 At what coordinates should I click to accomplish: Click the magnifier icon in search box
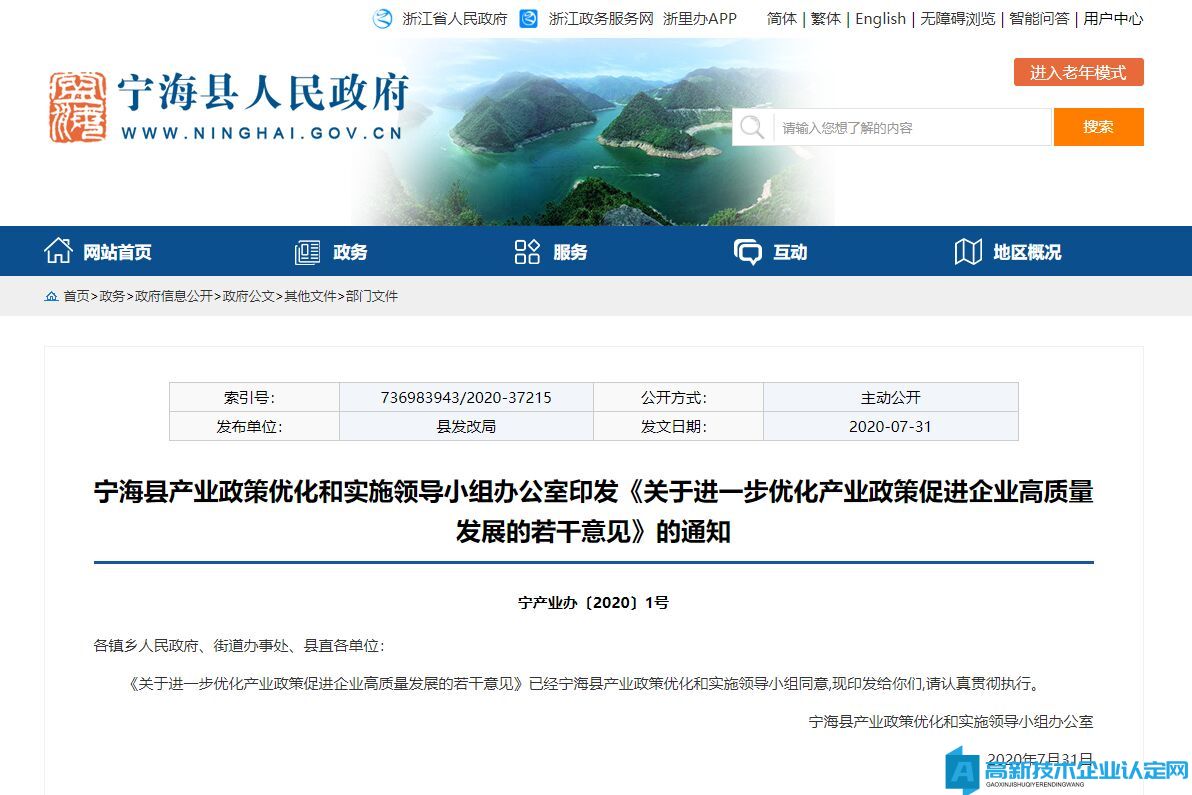pyautogui.click(x=752, y=127)
